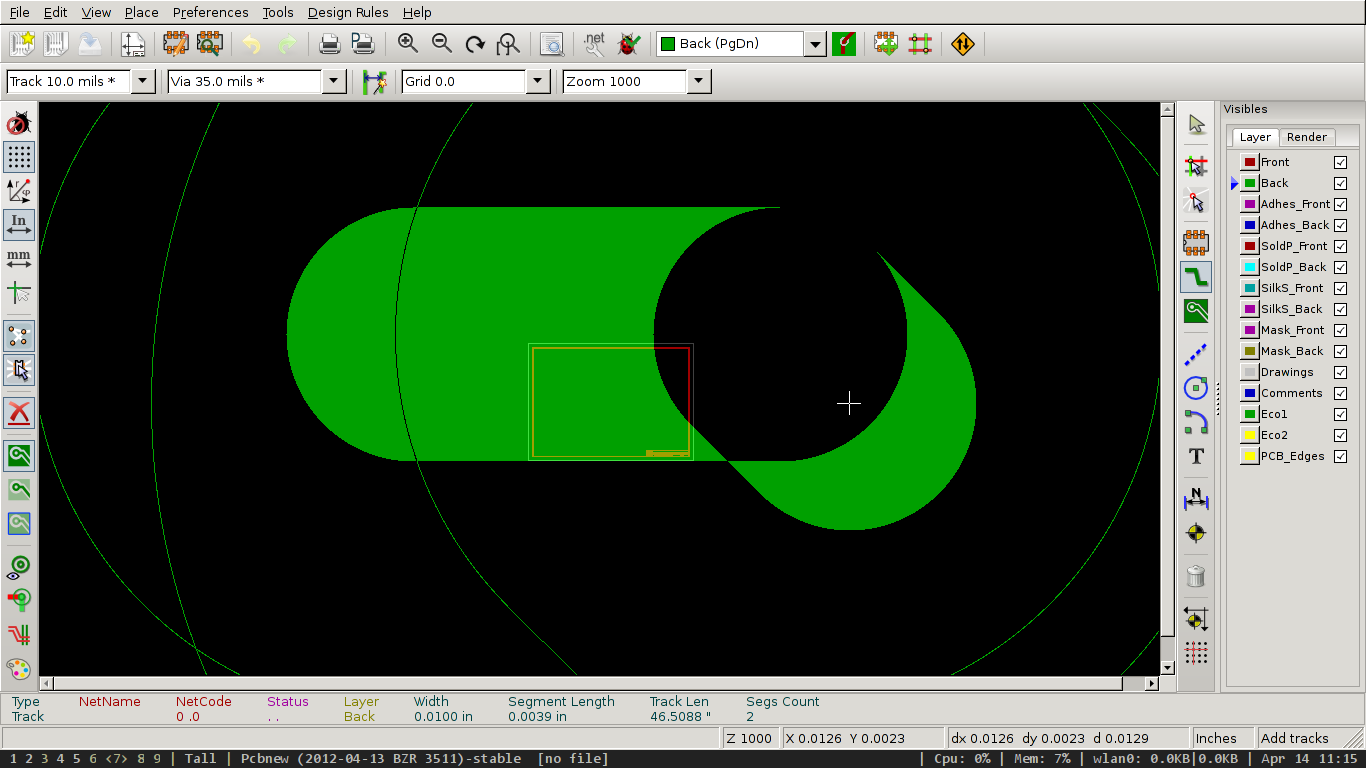Hide the SilkS_Front layer

pyautogui.click(x=1340, y=288)
